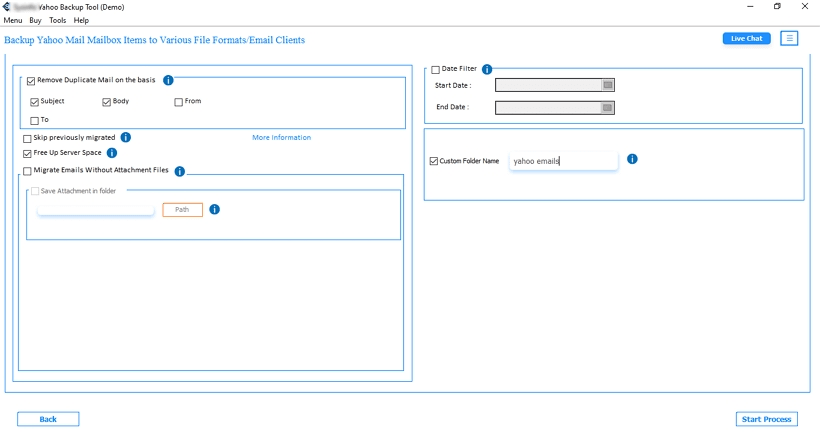Open the Tools menu

pos(58,20)
